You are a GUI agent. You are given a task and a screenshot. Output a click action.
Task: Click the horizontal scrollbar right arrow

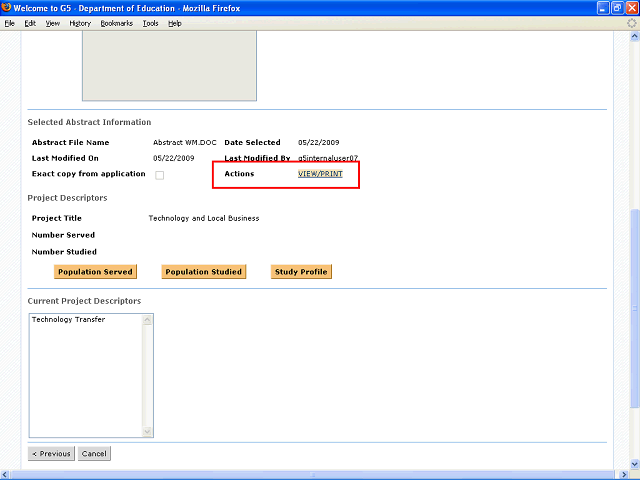(624, 475)
